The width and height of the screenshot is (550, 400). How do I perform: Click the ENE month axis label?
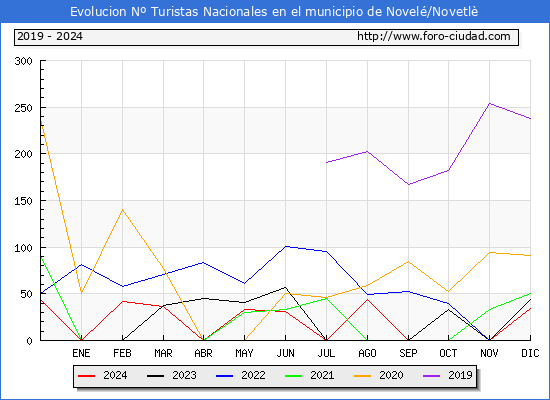pyautogui.click(x=81, y=353)
